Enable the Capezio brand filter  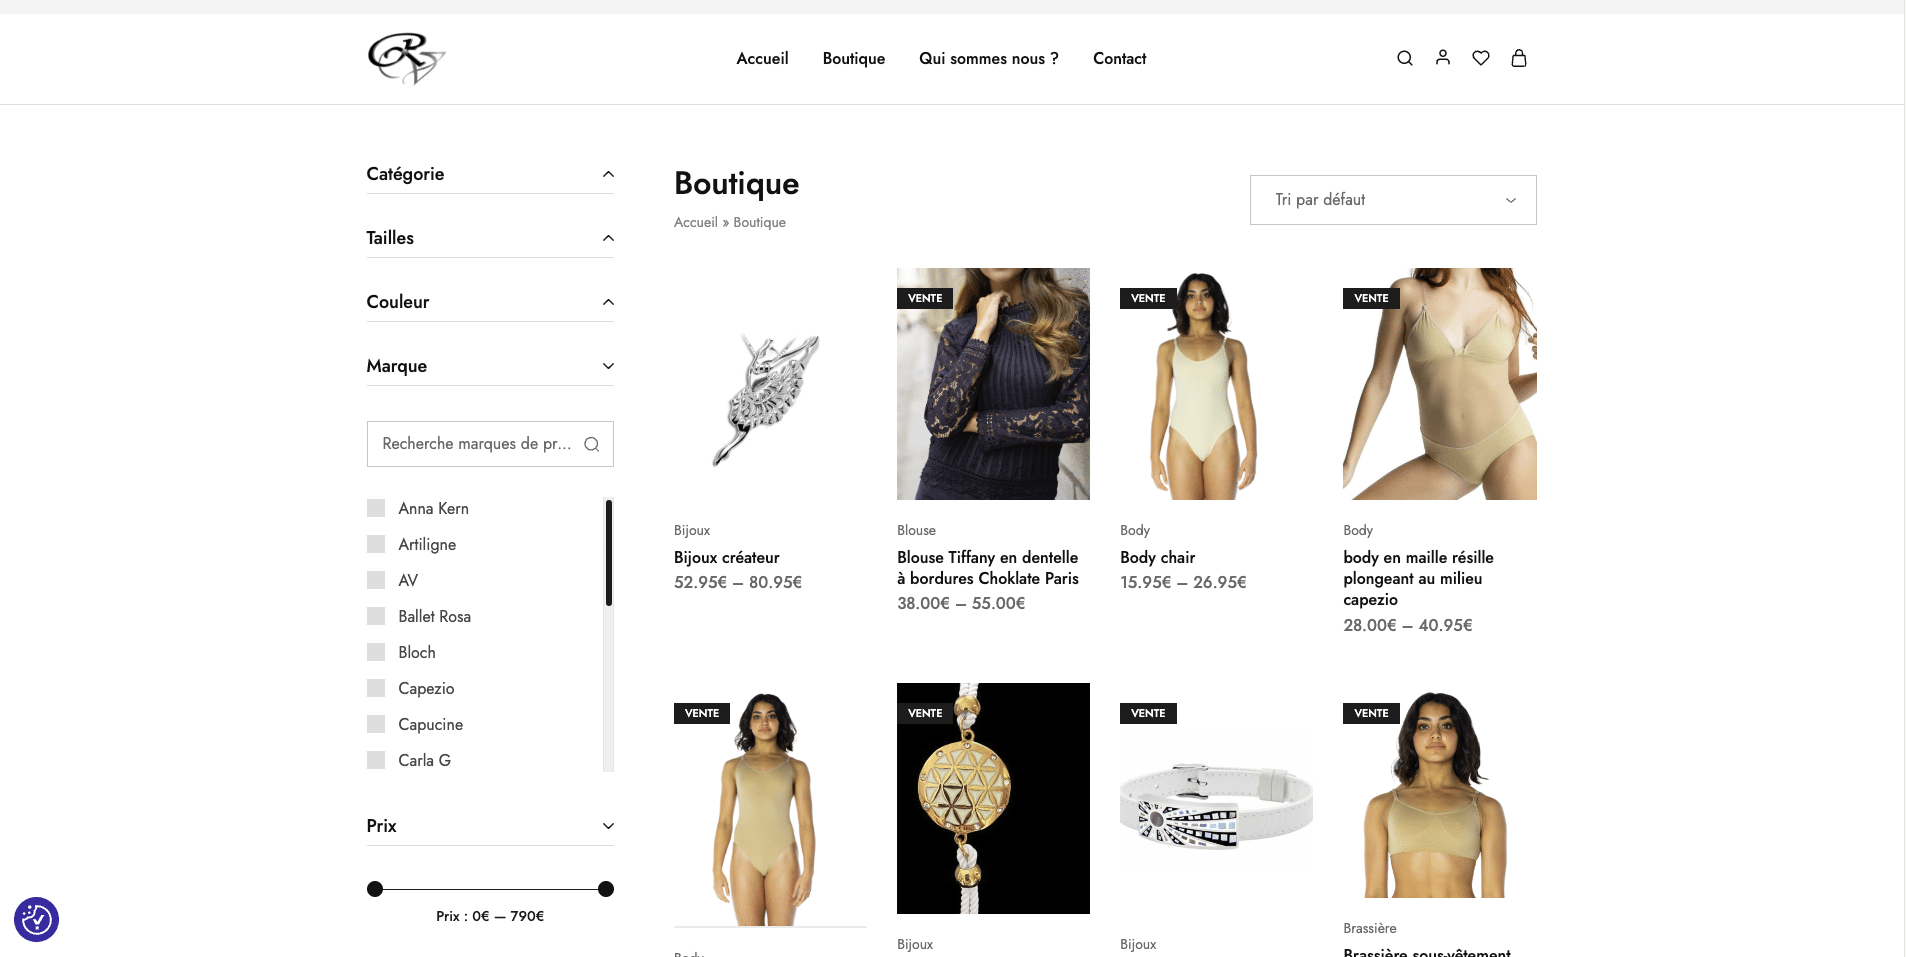(376, 688)
